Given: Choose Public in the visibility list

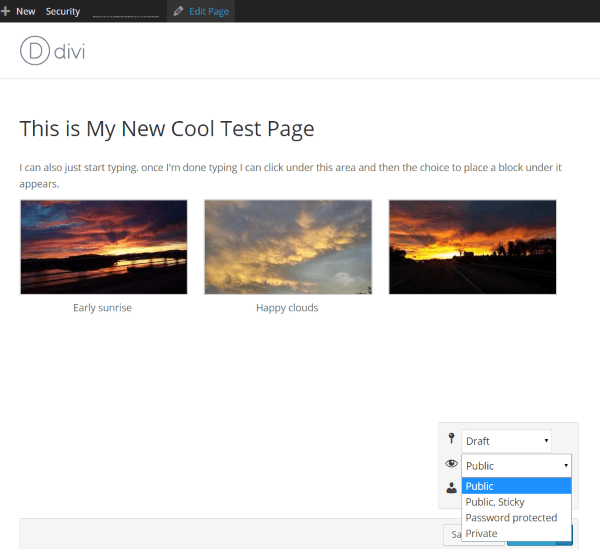Looking at the screenshot, I should (517, 486).
